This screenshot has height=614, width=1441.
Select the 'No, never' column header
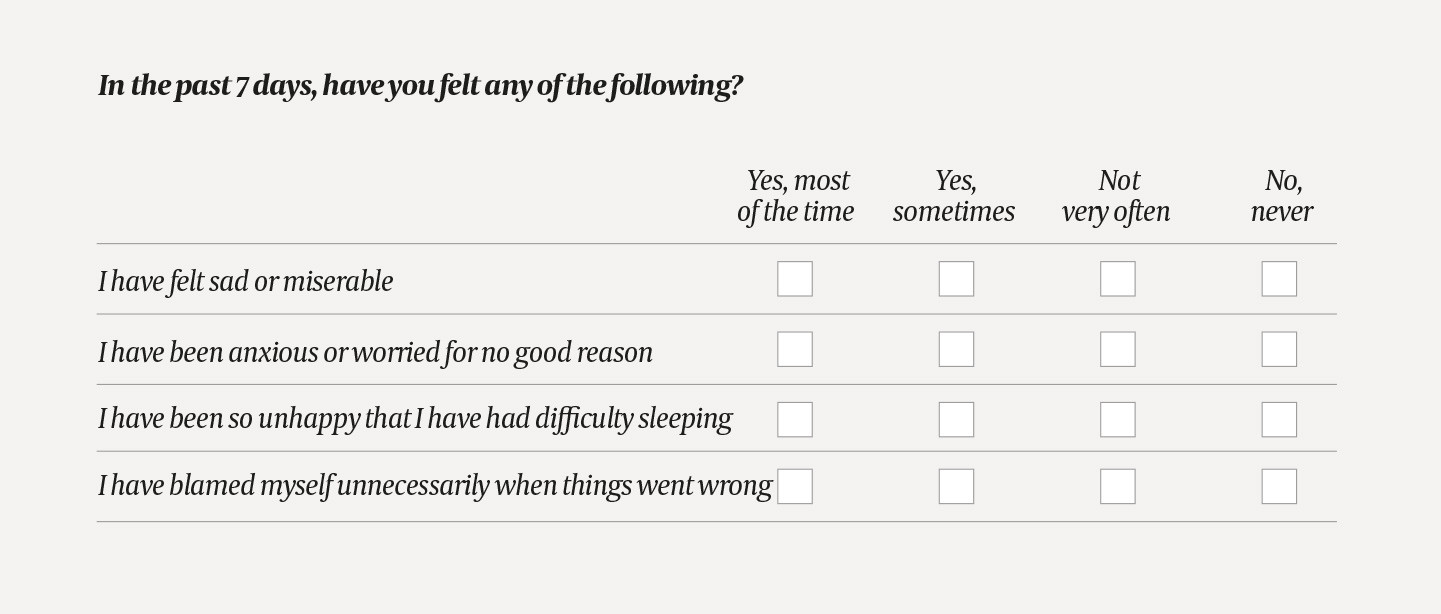1281,196
